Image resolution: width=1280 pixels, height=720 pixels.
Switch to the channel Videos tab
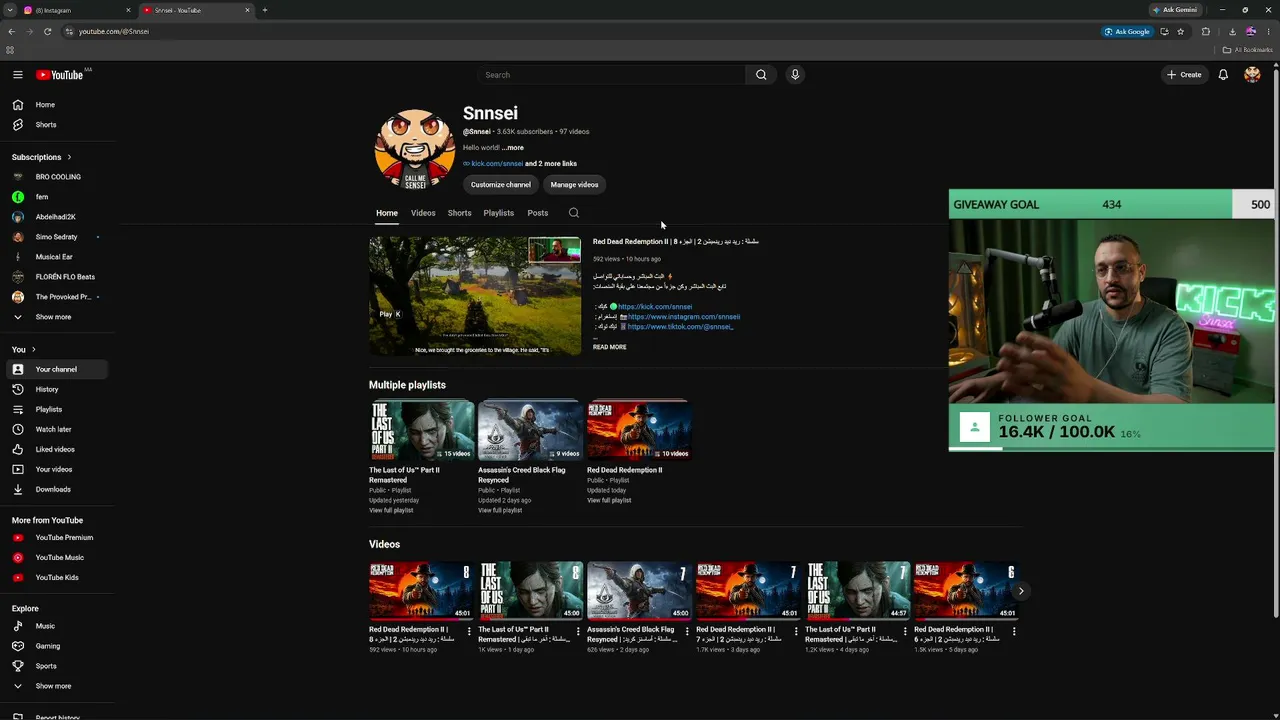423,213
